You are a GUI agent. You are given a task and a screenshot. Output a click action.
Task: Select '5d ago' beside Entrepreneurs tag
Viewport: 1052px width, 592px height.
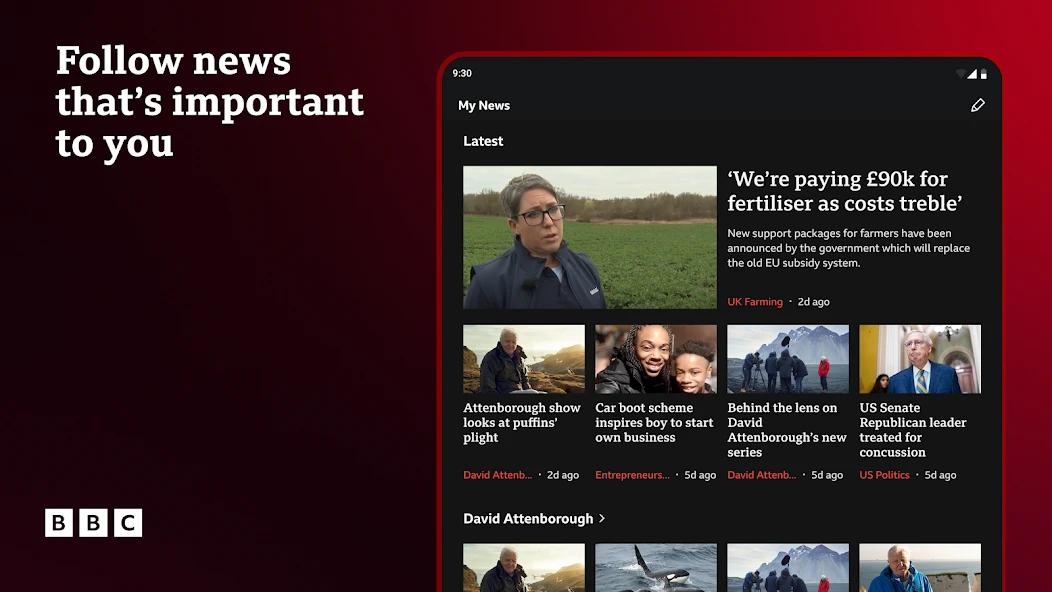pos(700,475)
